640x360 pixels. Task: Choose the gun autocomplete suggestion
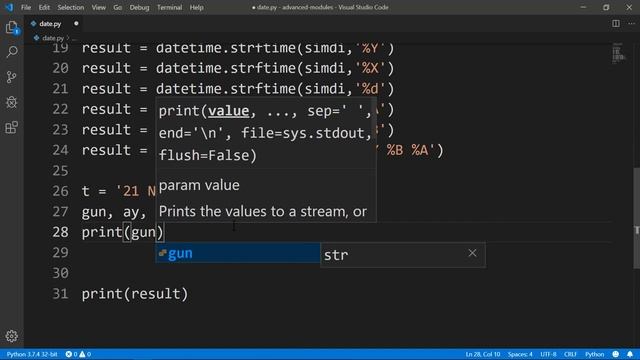pos(238,253)
